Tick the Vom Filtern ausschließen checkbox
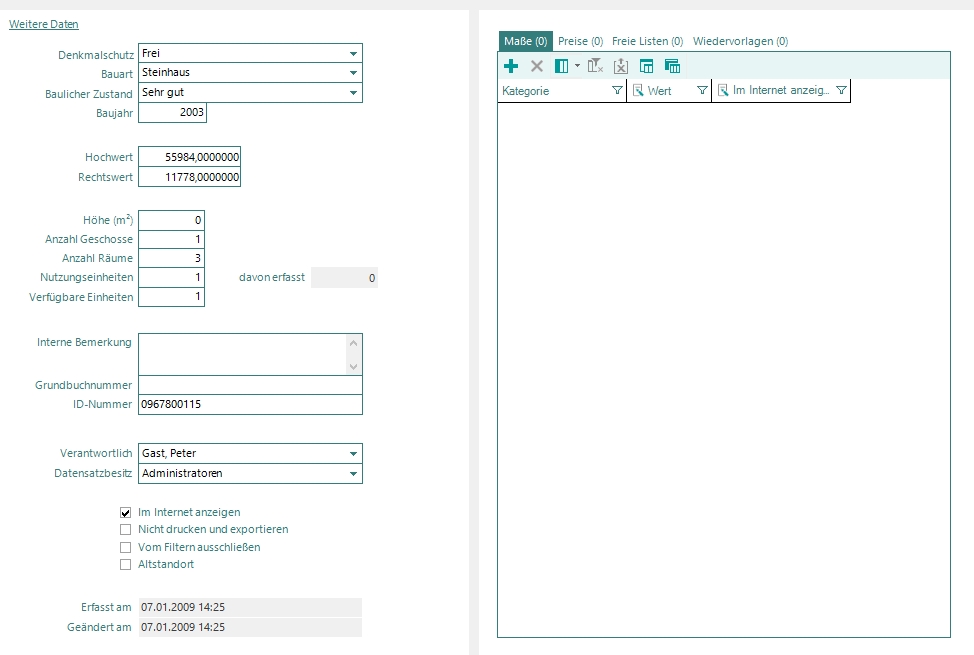Screen dimensions: 974x655 click(126, 547)
